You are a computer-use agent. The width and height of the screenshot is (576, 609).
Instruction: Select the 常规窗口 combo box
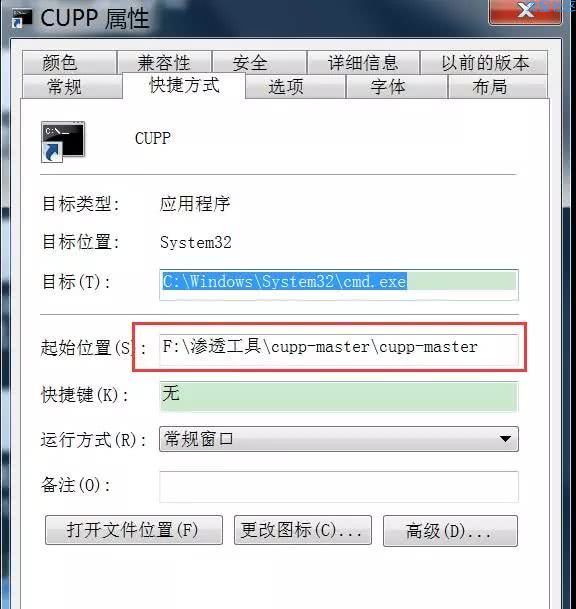pos(339,439)
